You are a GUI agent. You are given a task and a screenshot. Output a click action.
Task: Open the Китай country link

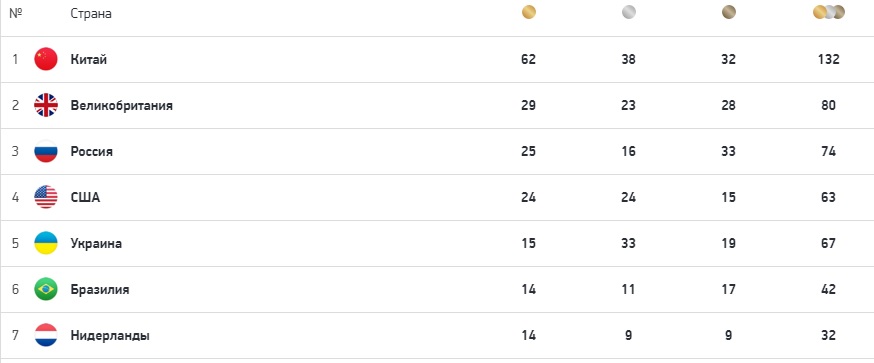pyautogui.click(x=89, y=59)
